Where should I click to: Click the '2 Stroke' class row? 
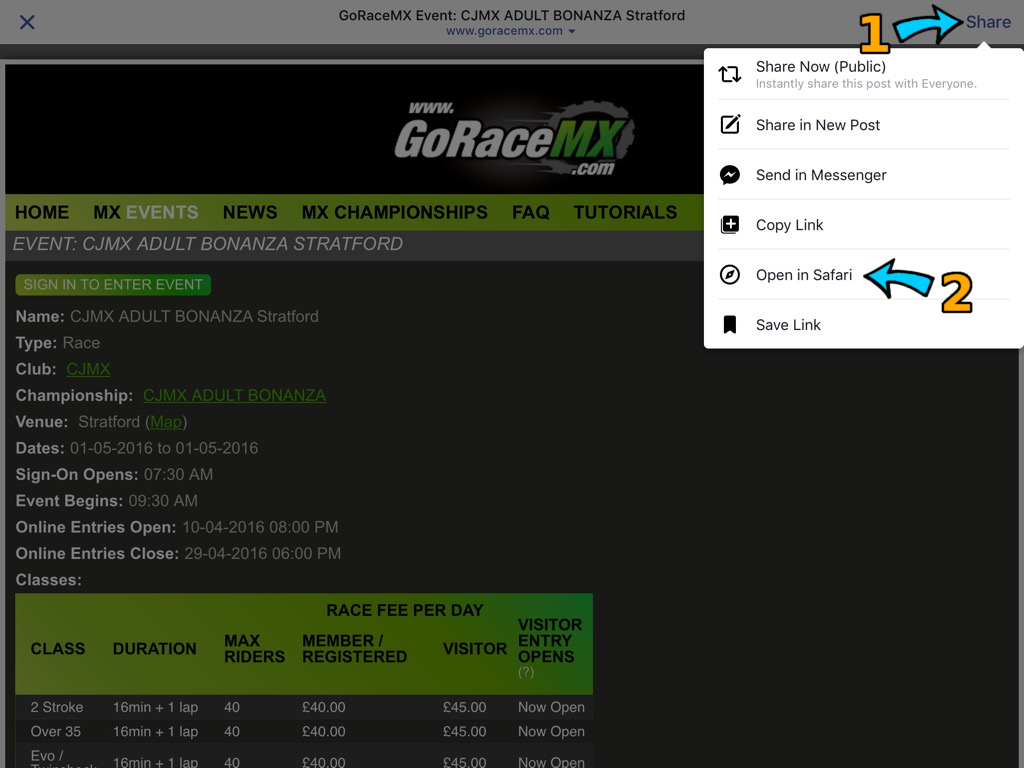coord(304,707)
